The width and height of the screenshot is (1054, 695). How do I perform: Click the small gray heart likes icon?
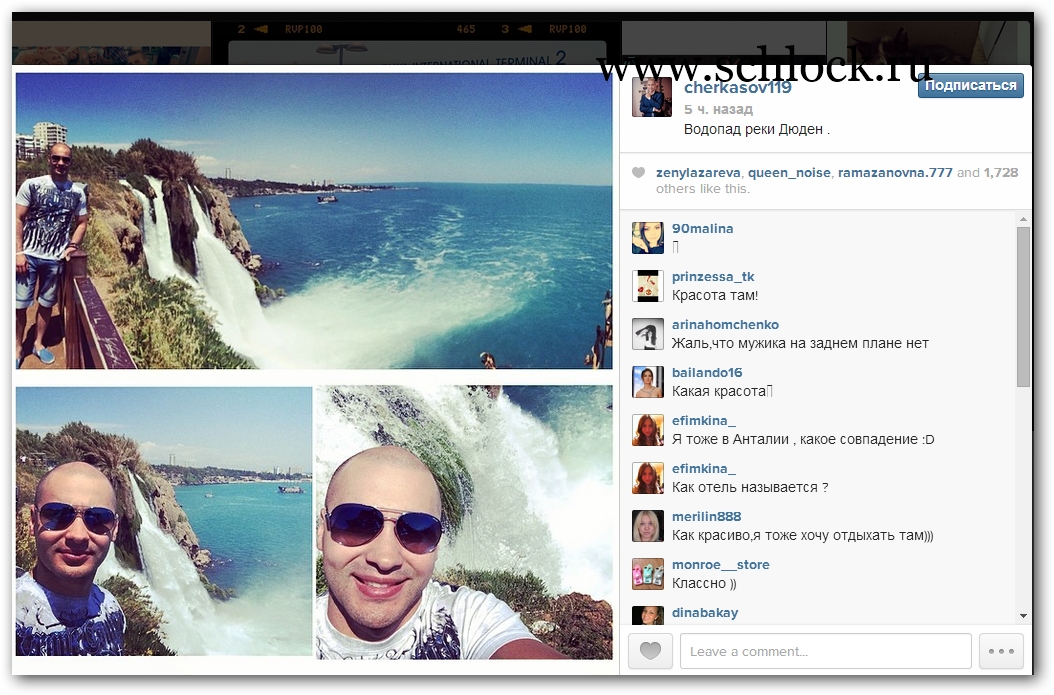click(x=638, y=173)
